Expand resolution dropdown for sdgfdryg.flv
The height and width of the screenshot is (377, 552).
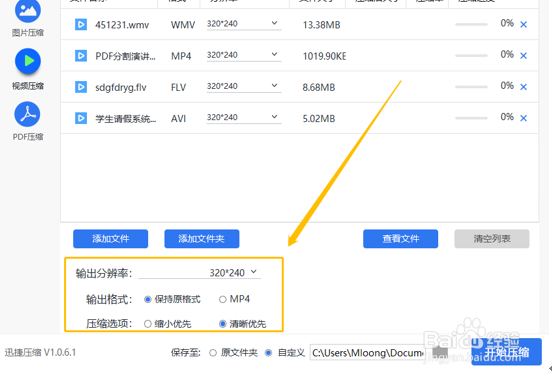tap(275, 86)
